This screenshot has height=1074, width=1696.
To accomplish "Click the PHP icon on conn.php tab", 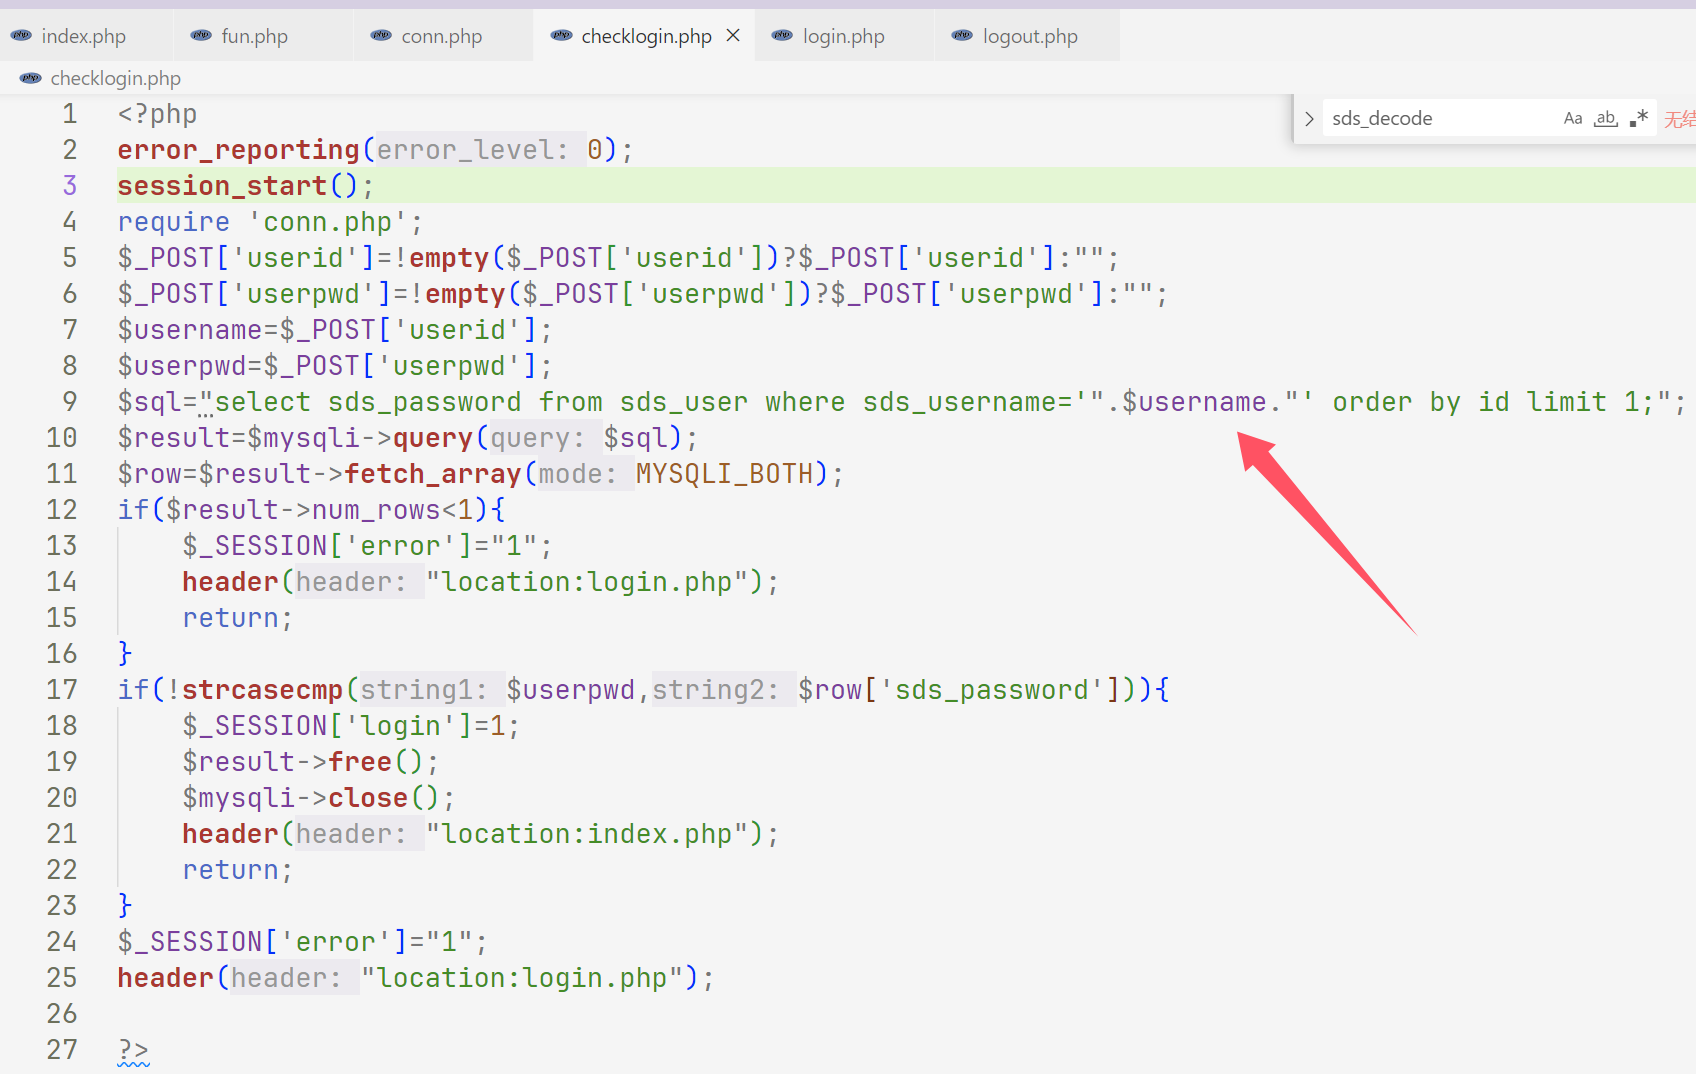I will [x=381, y=36].
